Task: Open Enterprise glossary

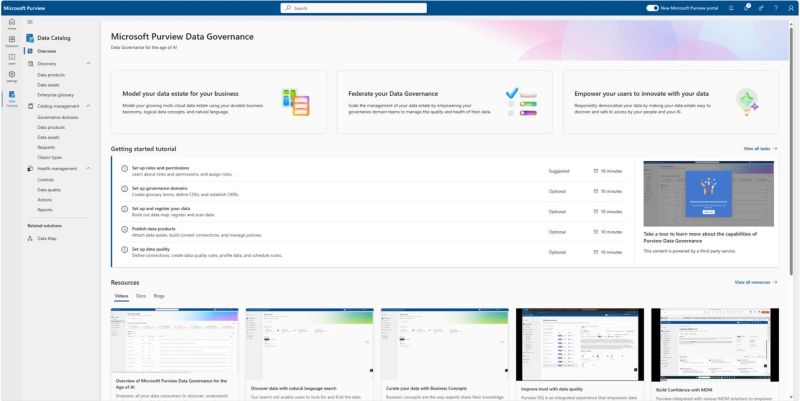Action: click(x=56, y=95)
